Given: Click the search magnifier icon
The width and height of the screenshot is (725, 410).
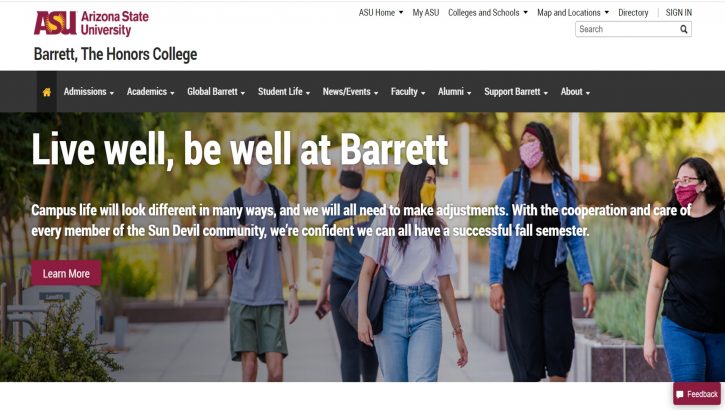Looking at the screenshot, I should point(683,30).
